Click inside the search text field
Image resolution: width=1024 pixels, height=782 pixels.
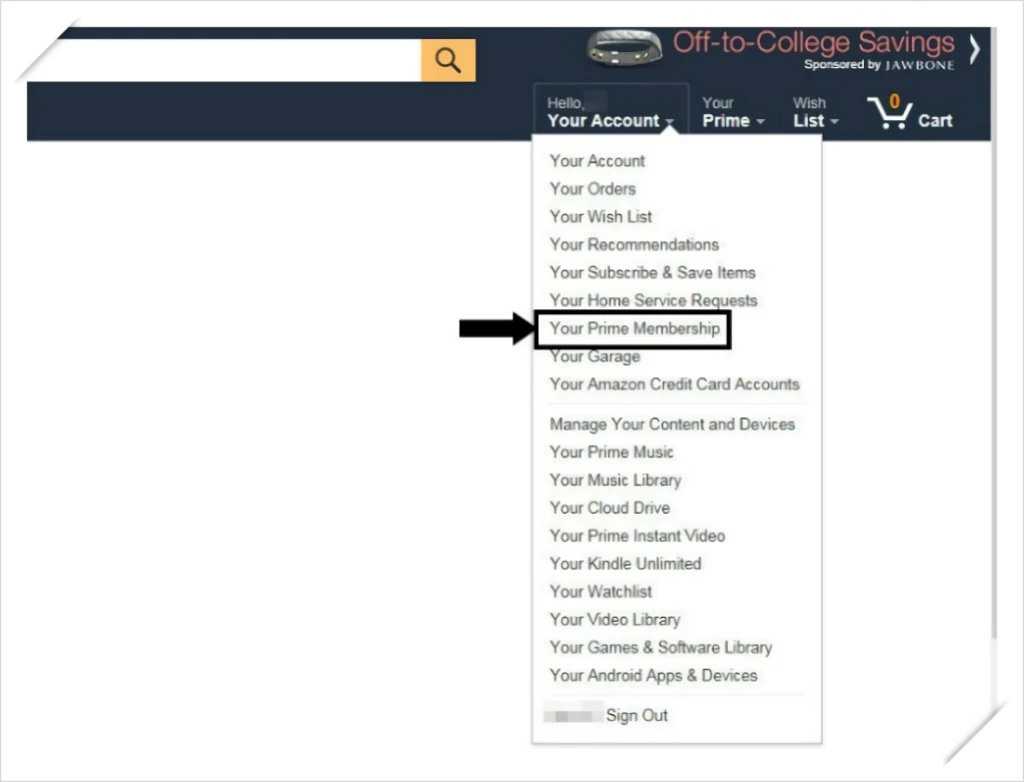(x=239, y=60)
